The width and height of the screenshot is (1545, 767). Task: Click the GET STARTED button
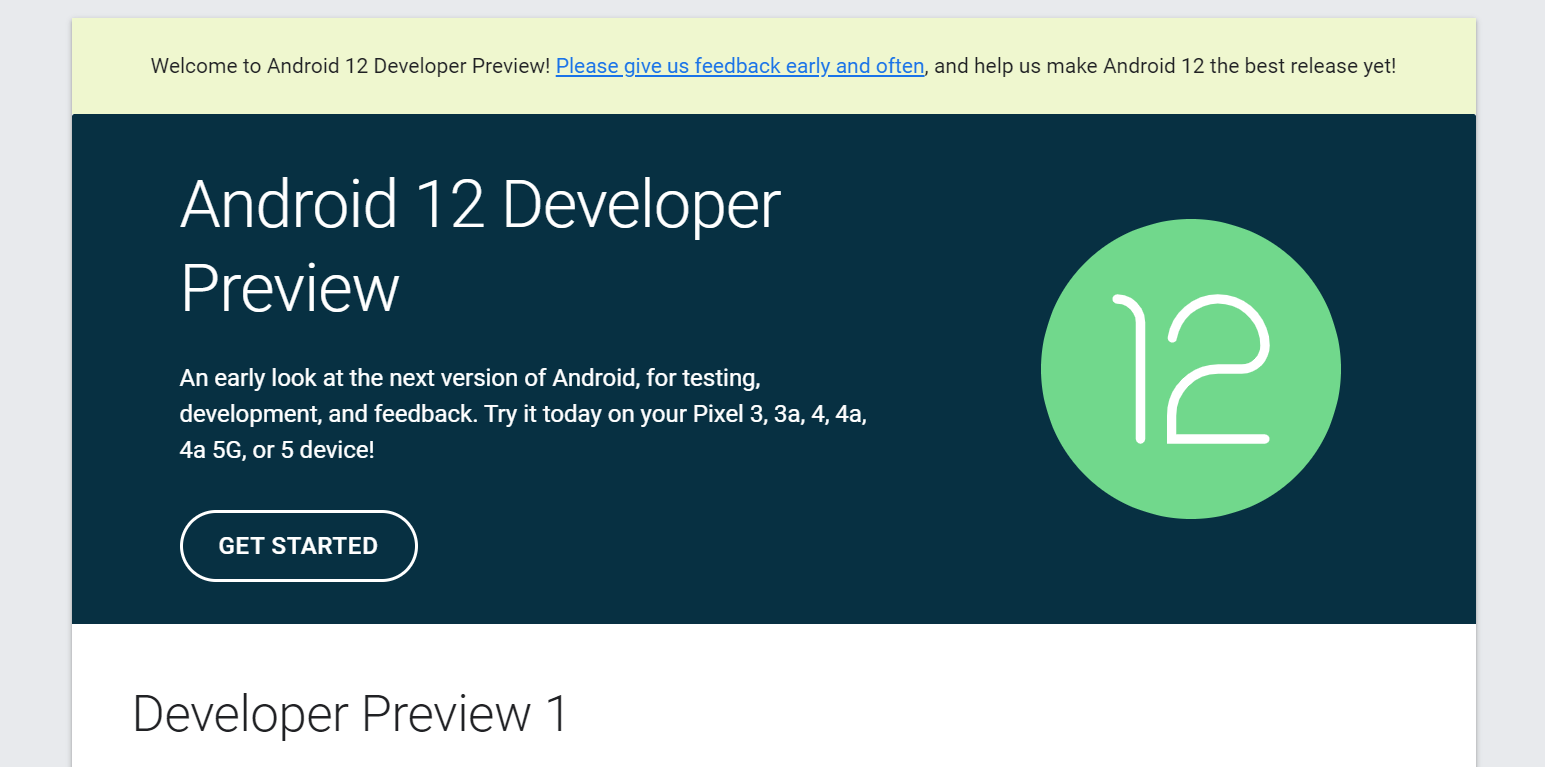click(298, 545)
